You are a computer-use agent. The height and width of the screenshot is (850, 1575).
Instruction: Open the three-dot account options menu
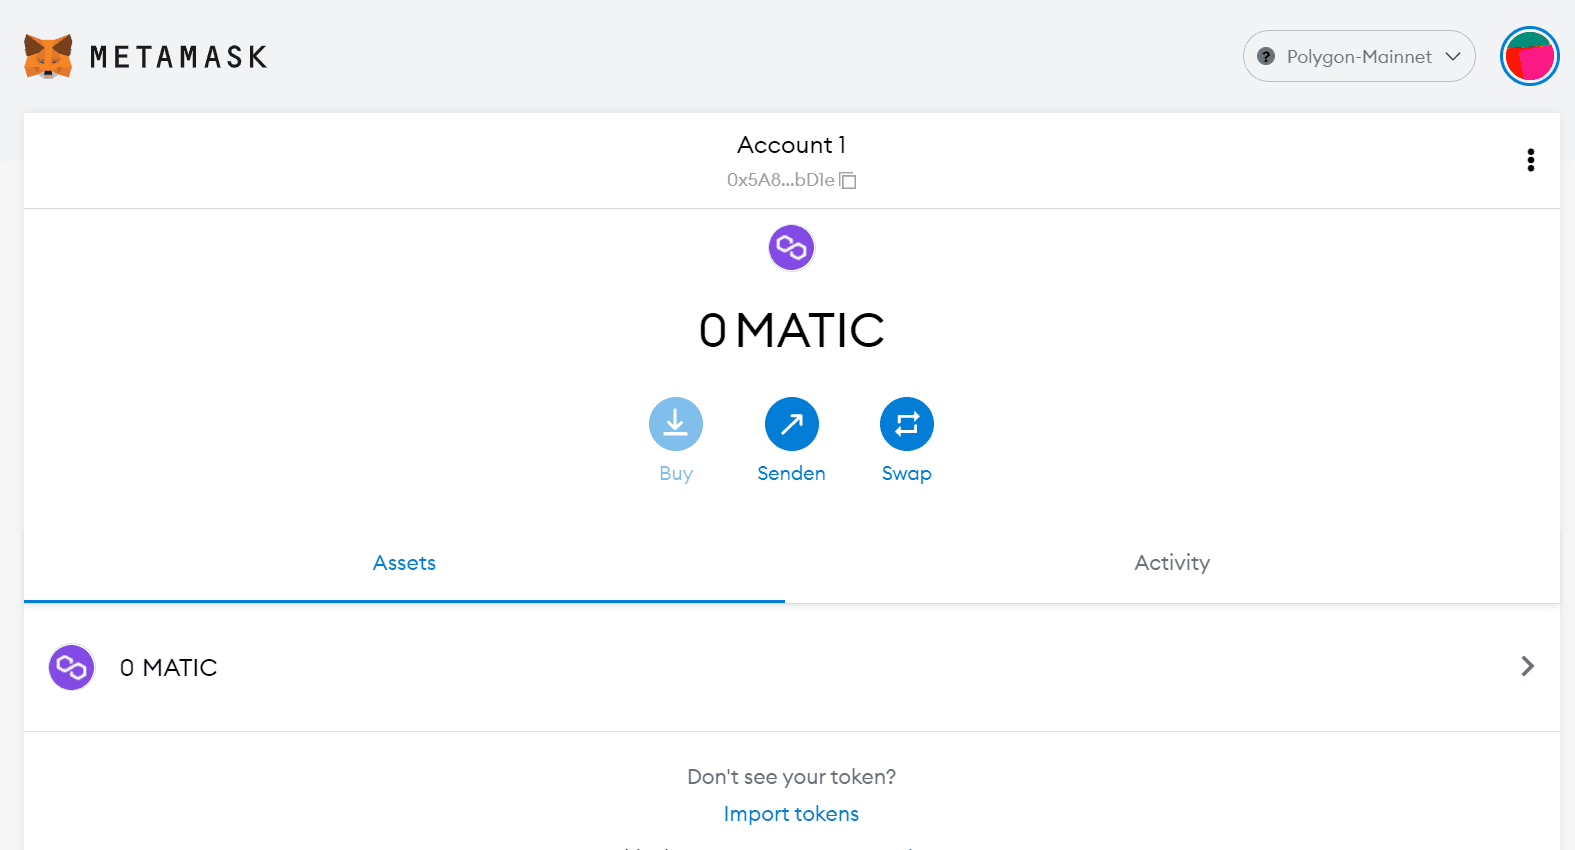(1530, 160)
